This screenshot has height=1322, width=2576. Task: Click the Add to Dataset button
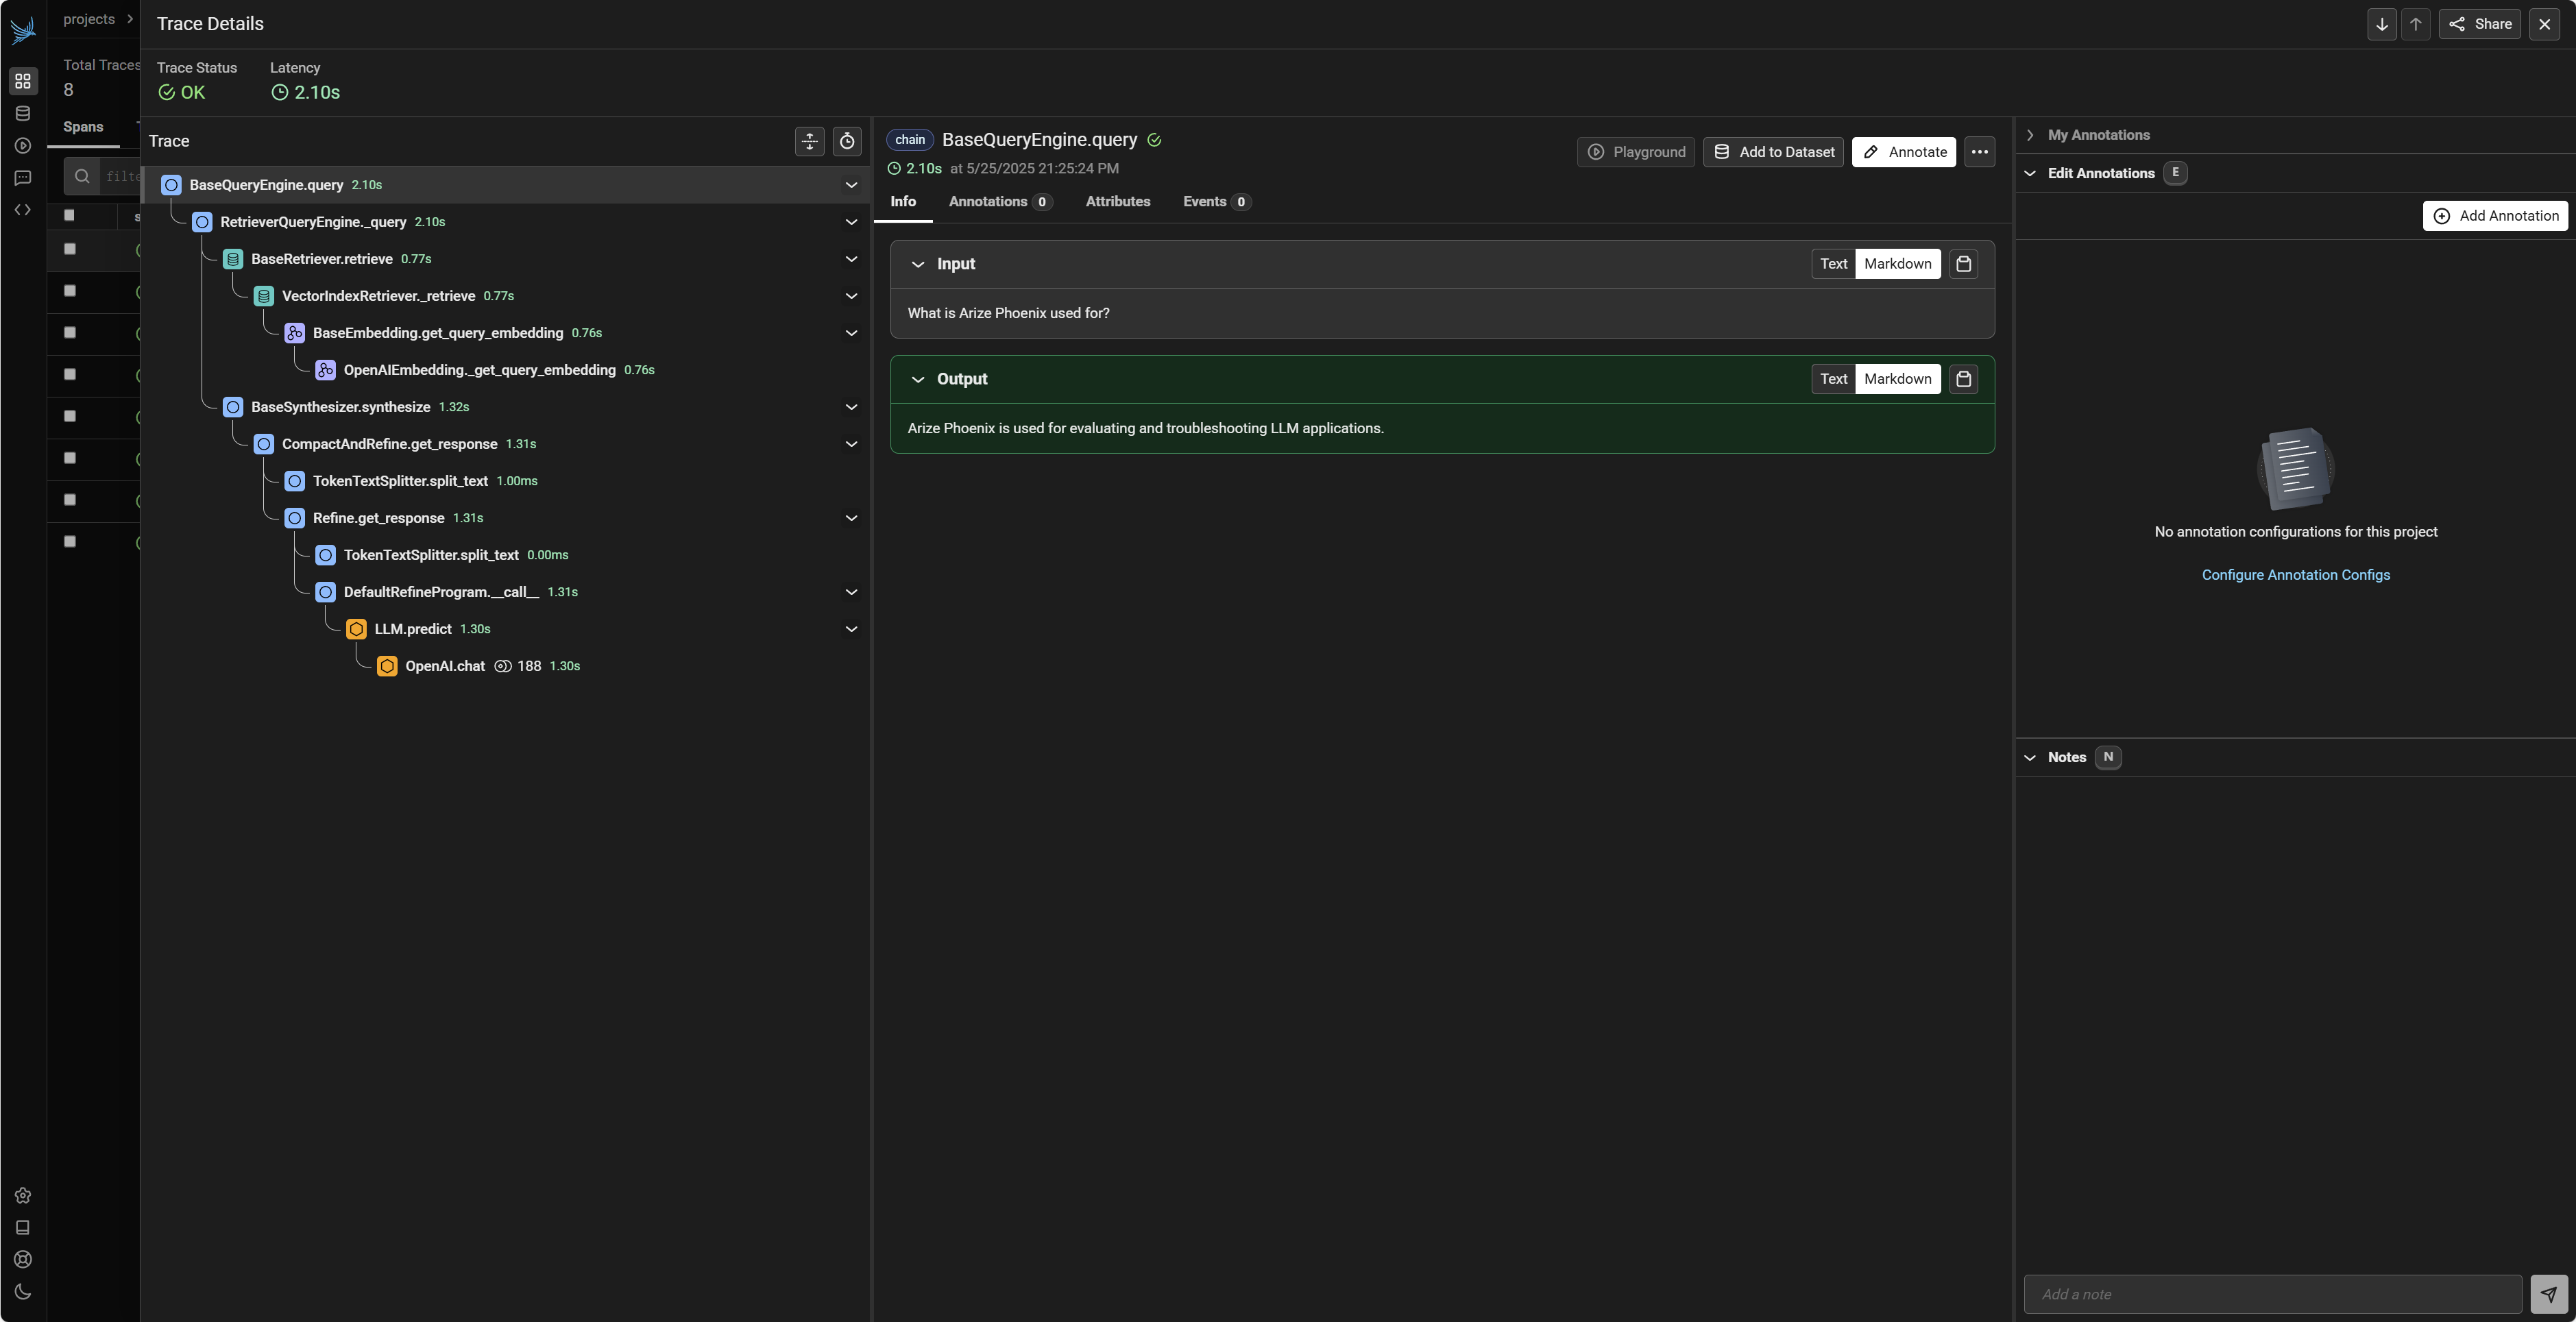(1773, 152)
